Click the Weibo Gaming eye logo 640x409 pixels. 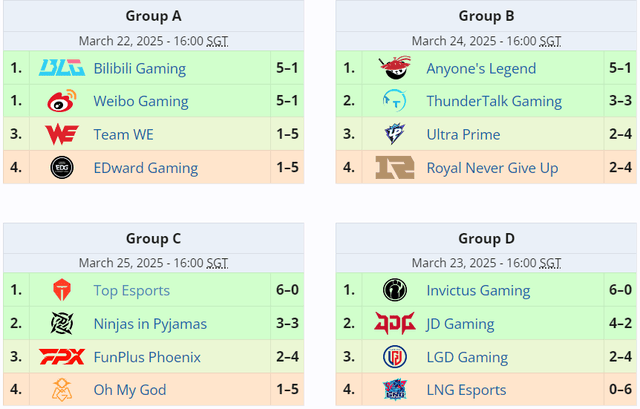tap(62, 101)
